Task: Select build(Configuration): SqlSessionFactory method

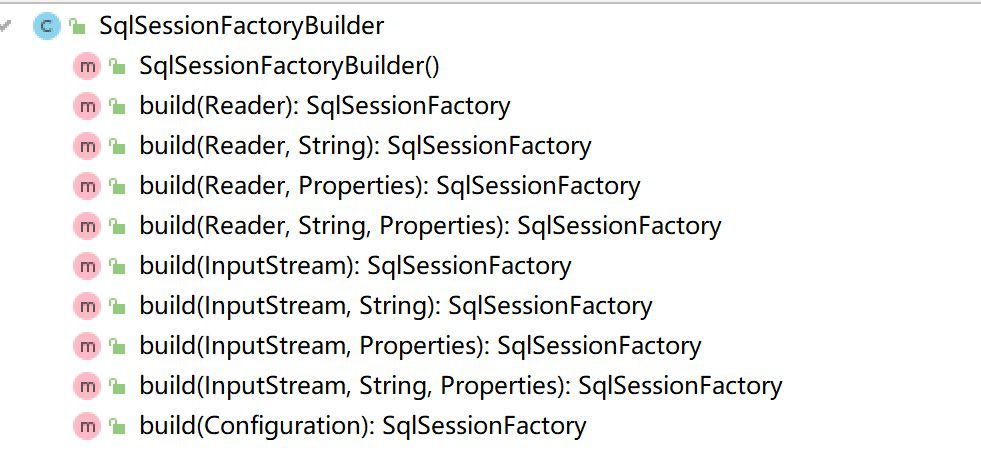Action: coord(363,427)
